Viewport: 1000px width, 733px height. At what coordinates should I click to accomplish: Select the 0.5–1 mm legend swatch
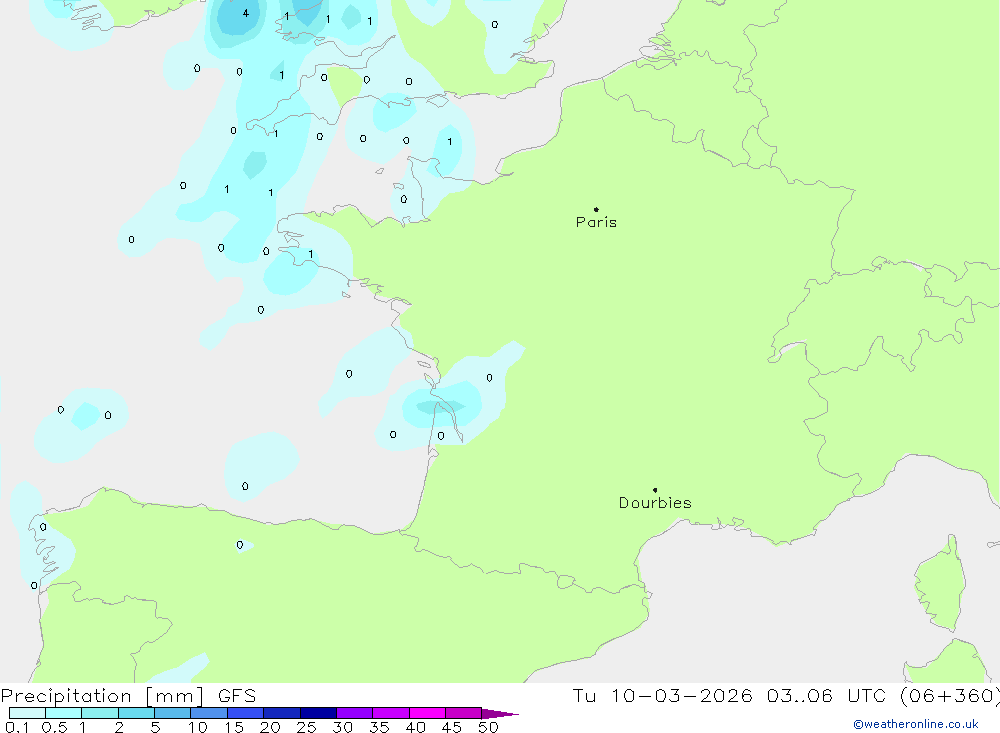coord(64,713)
